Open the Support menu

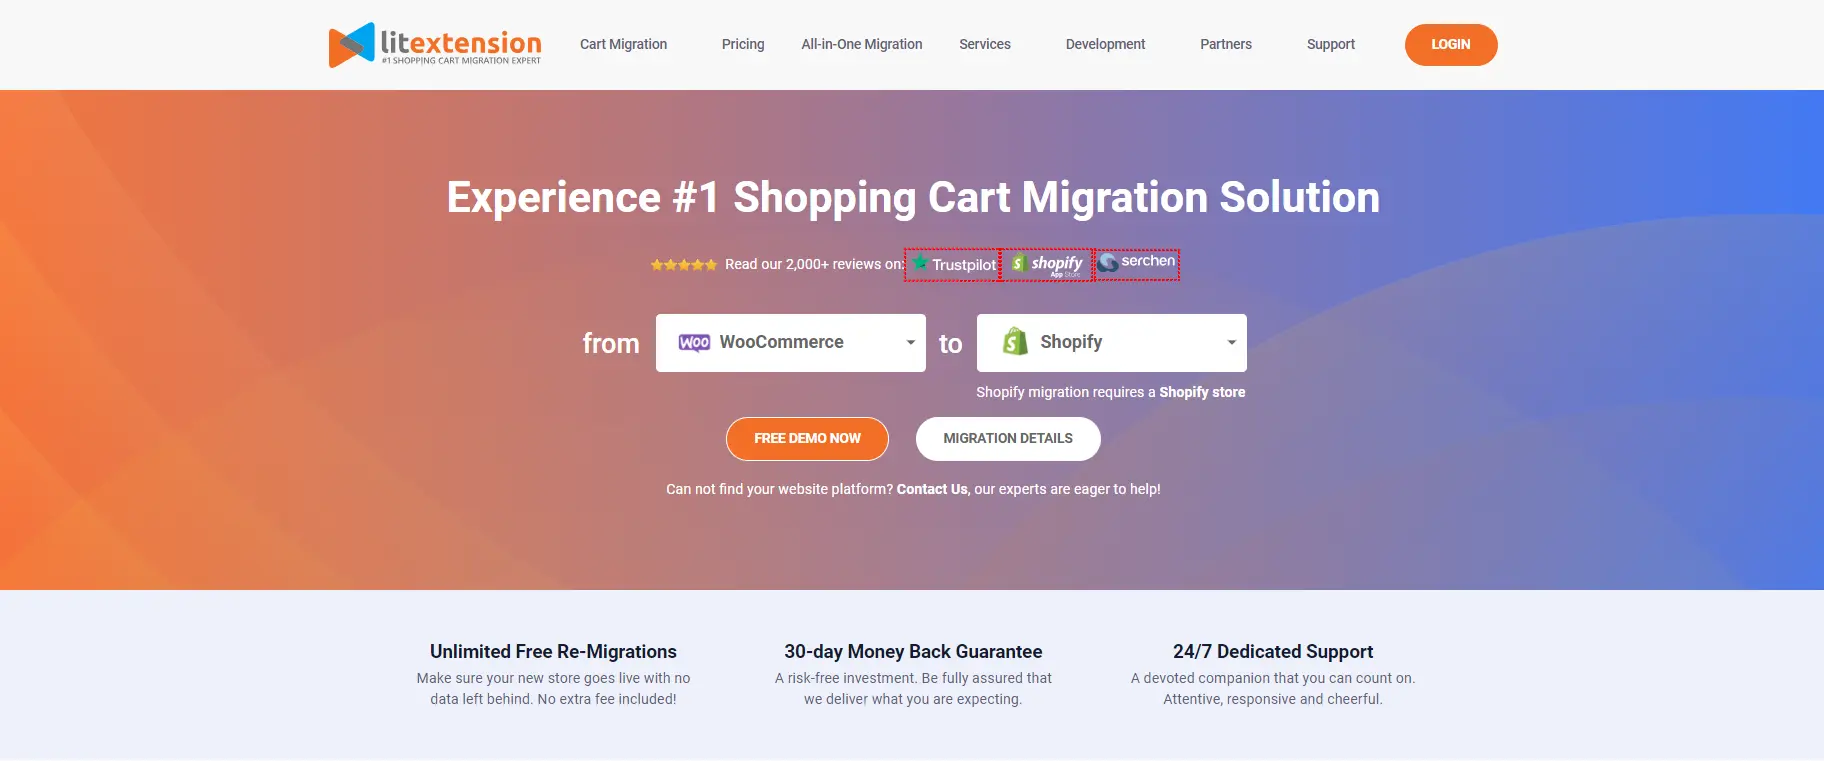[1330, 44]
